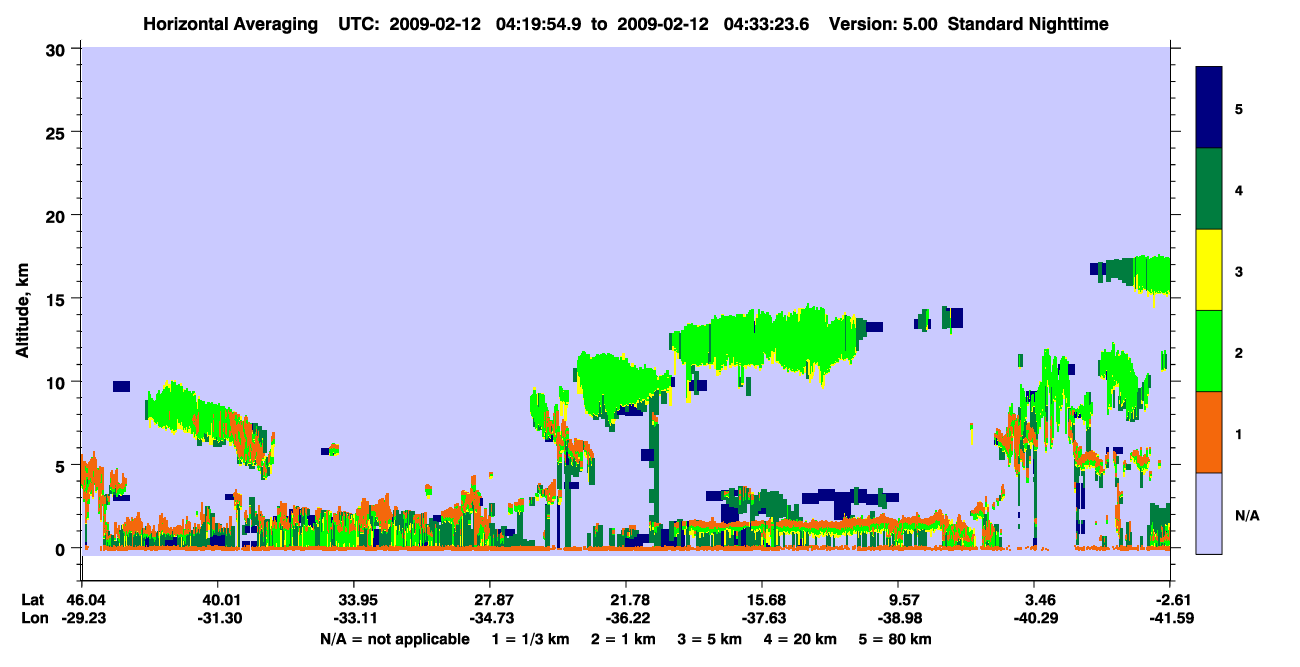
Task: Click longitude value -38.98
Action: (898, 618)
